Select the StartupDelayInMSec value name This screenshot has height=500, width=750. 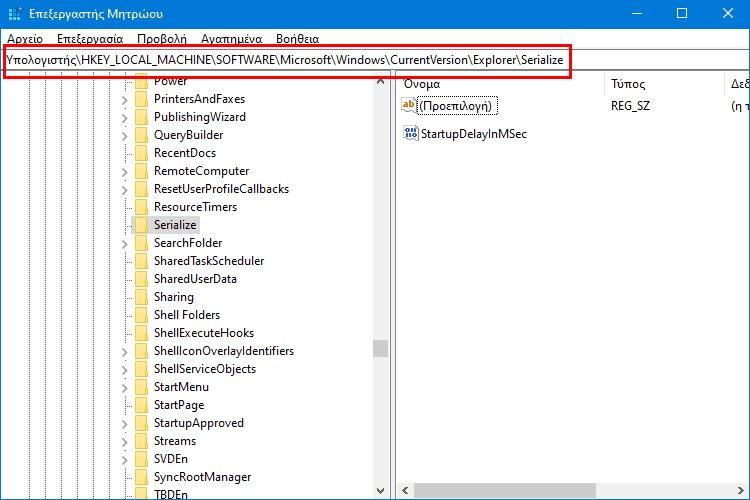[474, 133]
